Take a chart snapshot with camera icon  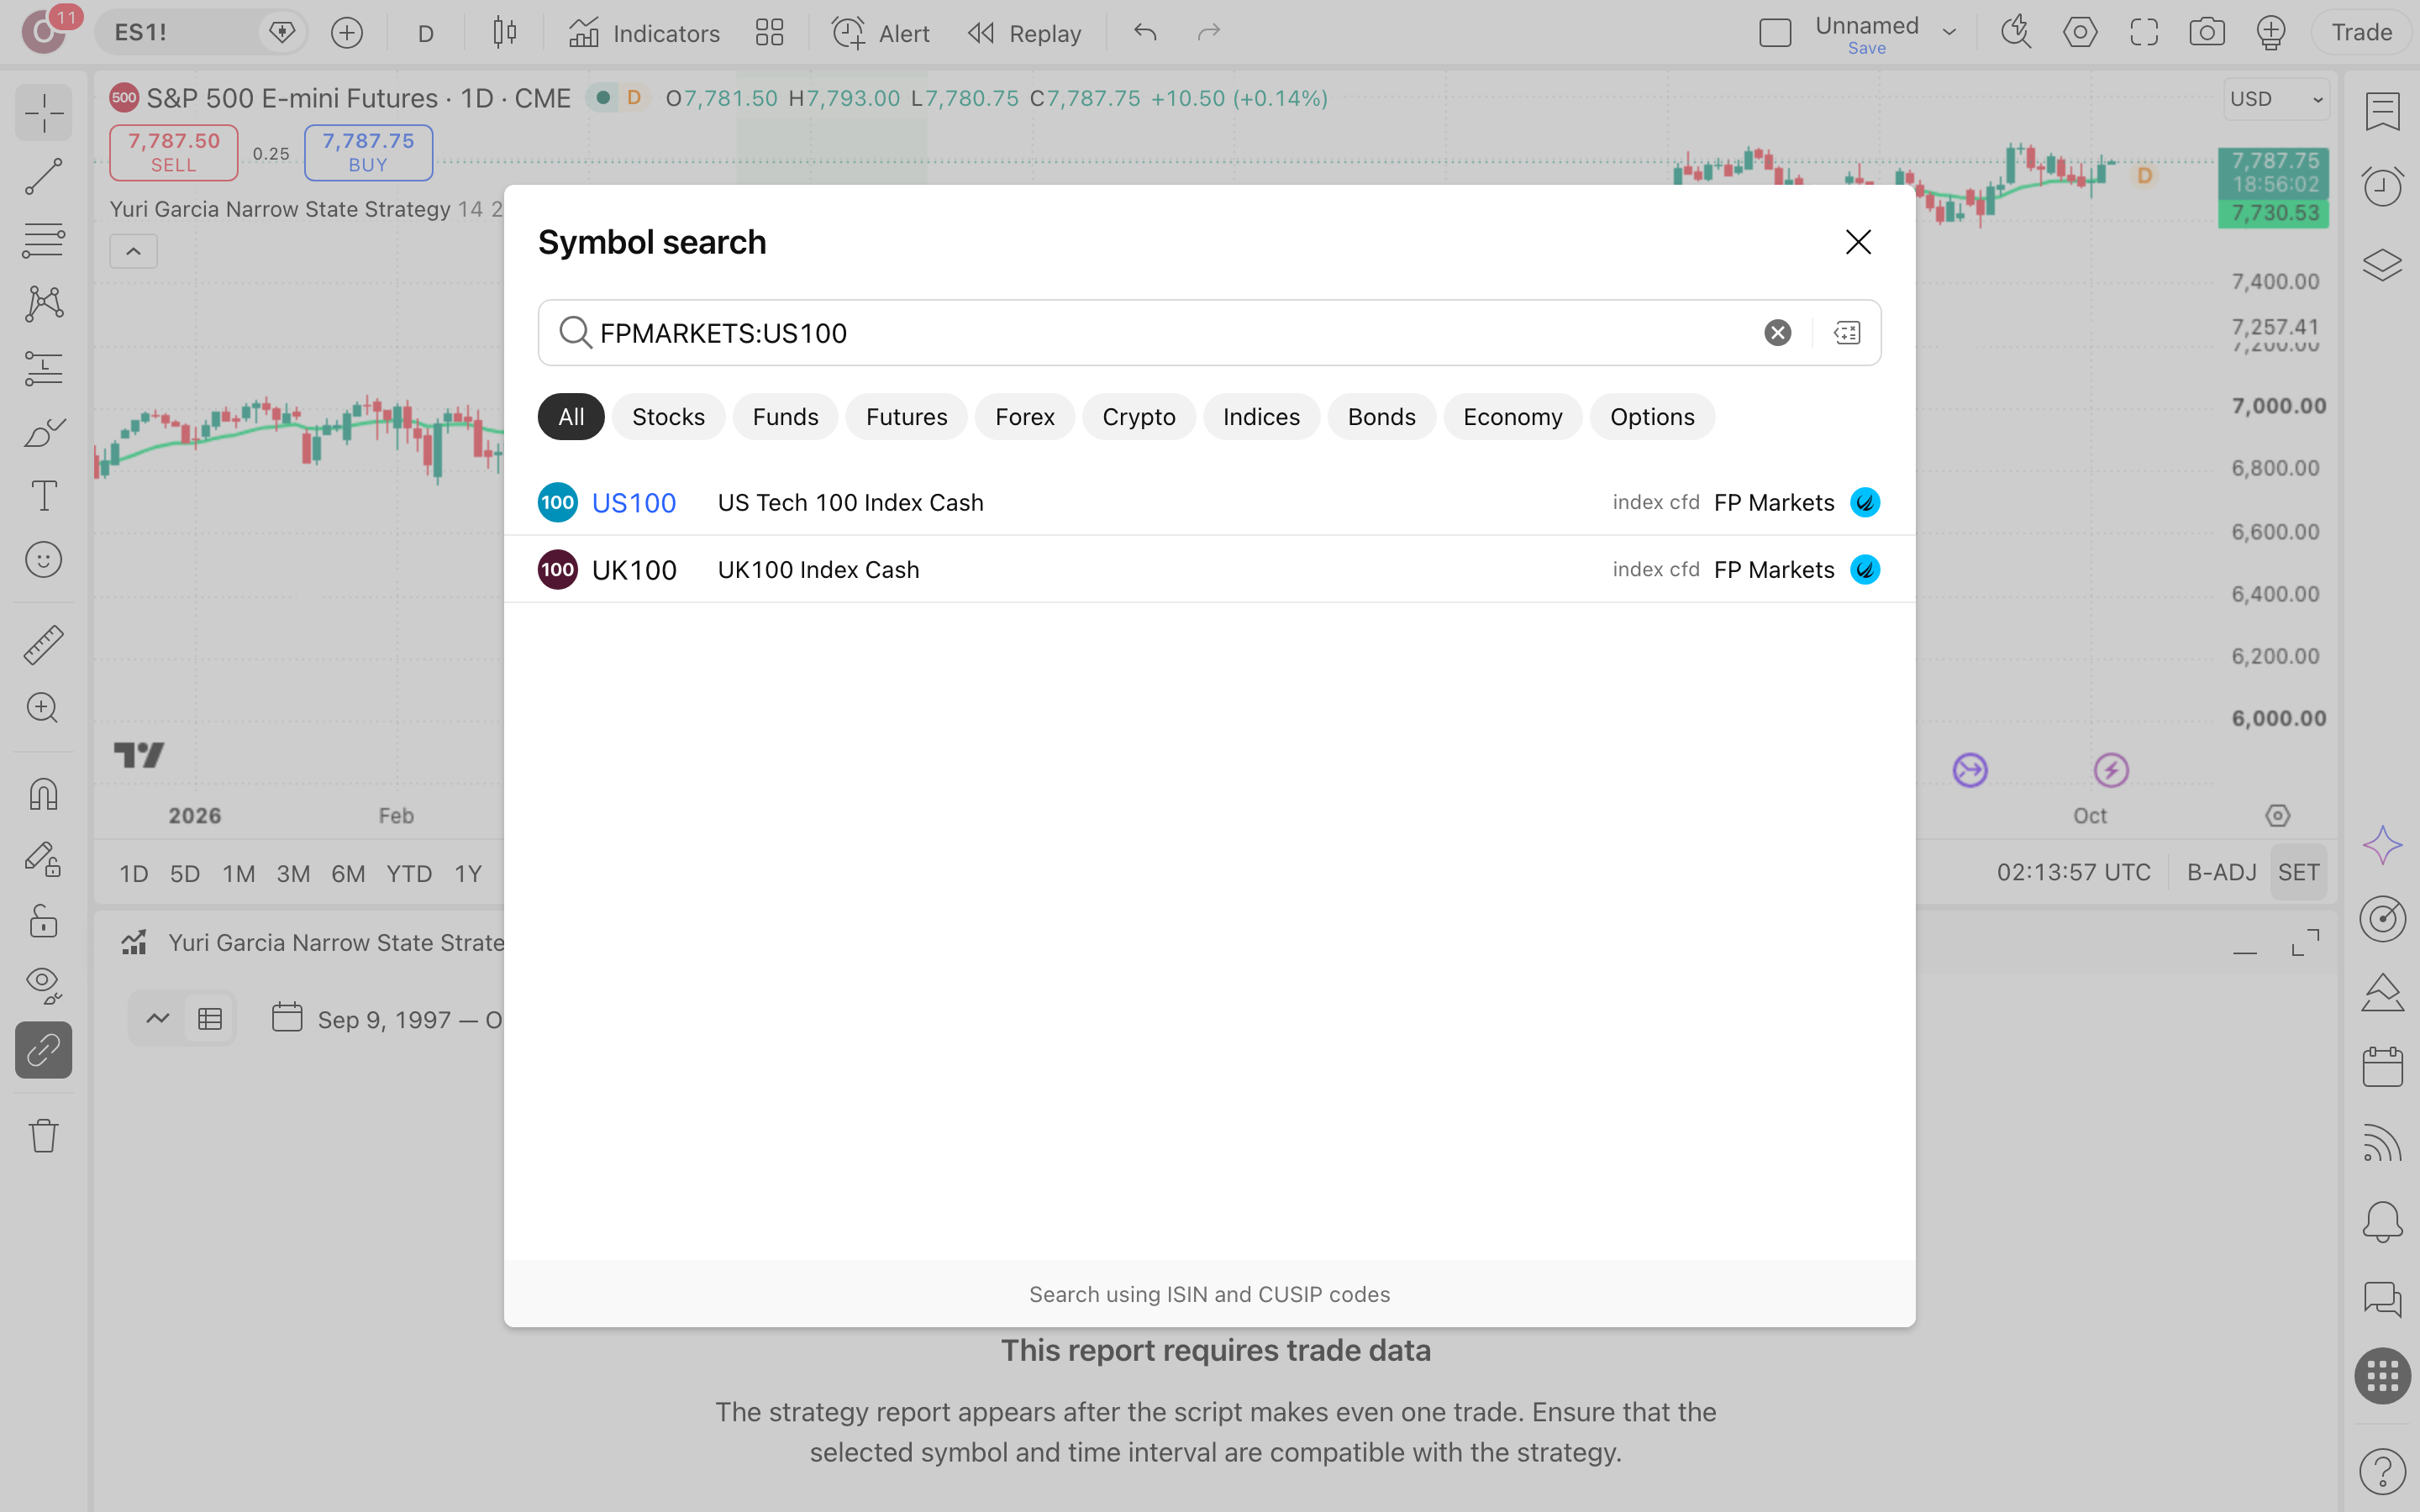pyautogui.click(x=2206, y=33)
